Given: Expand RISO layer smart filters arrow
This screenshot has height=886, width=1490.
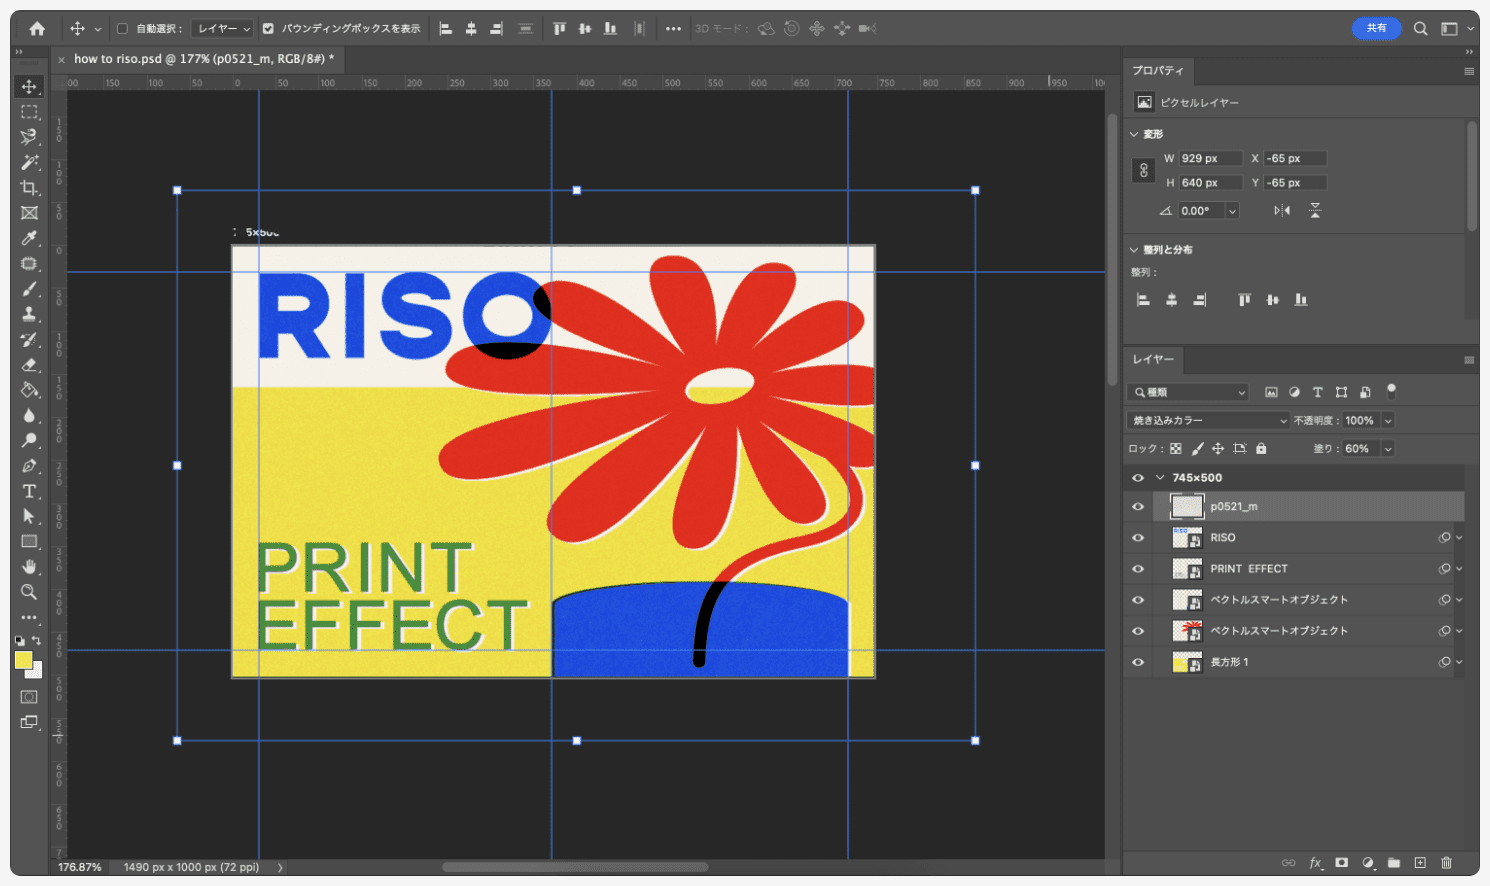Looking at the screenshot, I should [x=1459, y=538].
